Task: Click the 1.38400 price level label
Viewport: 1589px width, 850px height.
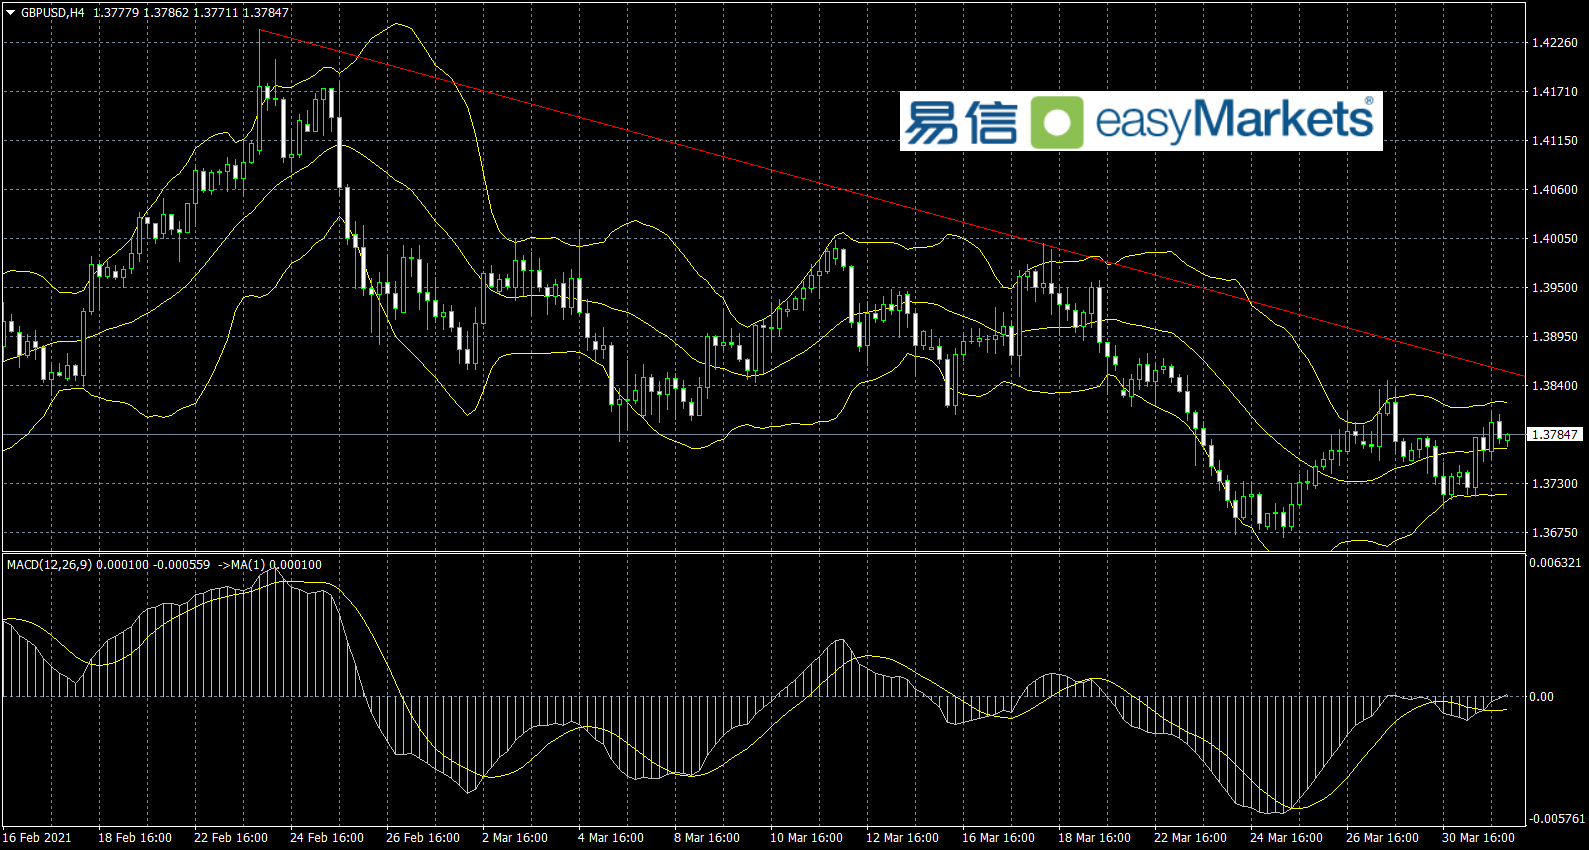Action: coord(1554,386)
